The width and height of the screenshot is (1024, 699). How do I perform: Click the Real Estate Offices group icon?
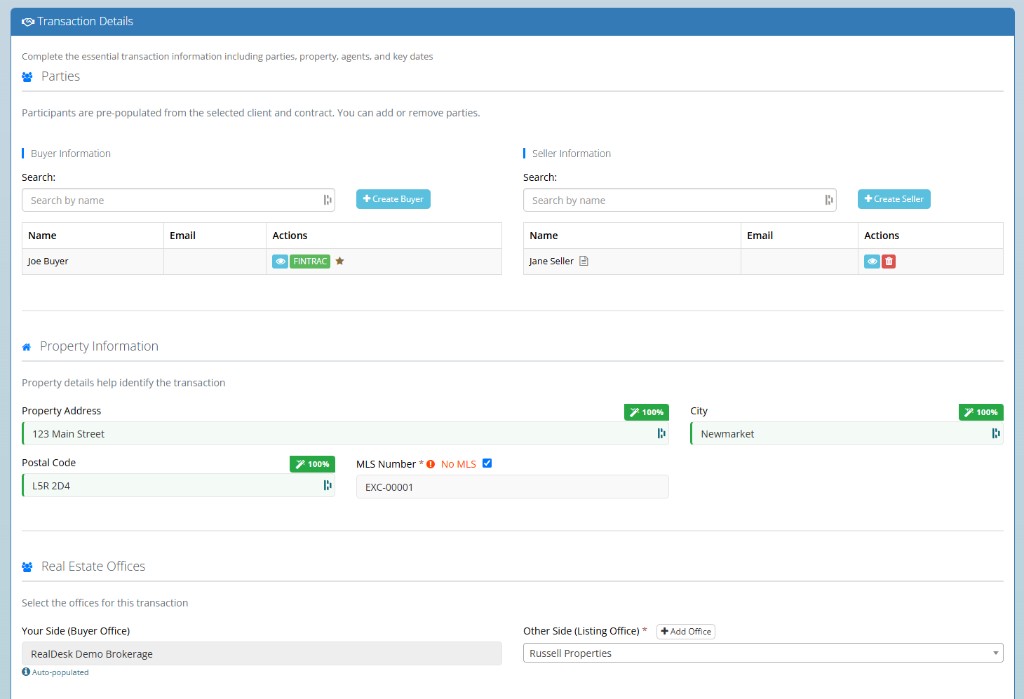tap(27, 567)
